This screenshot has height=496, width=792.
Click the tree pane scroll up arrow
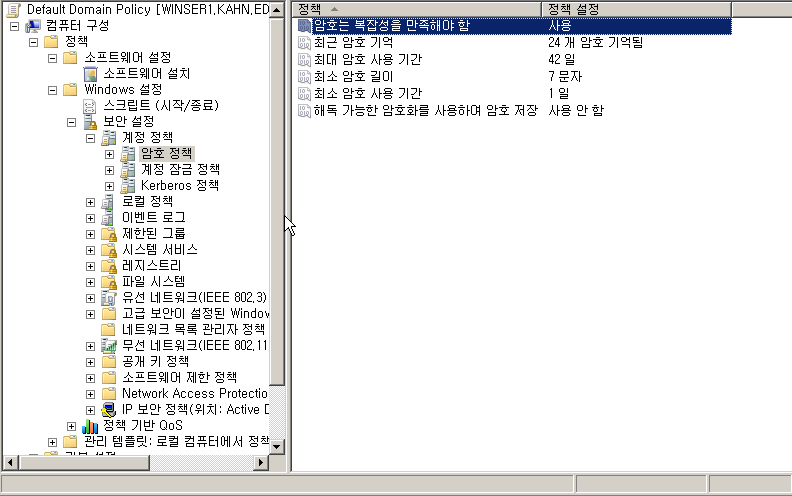click(277, 10)
